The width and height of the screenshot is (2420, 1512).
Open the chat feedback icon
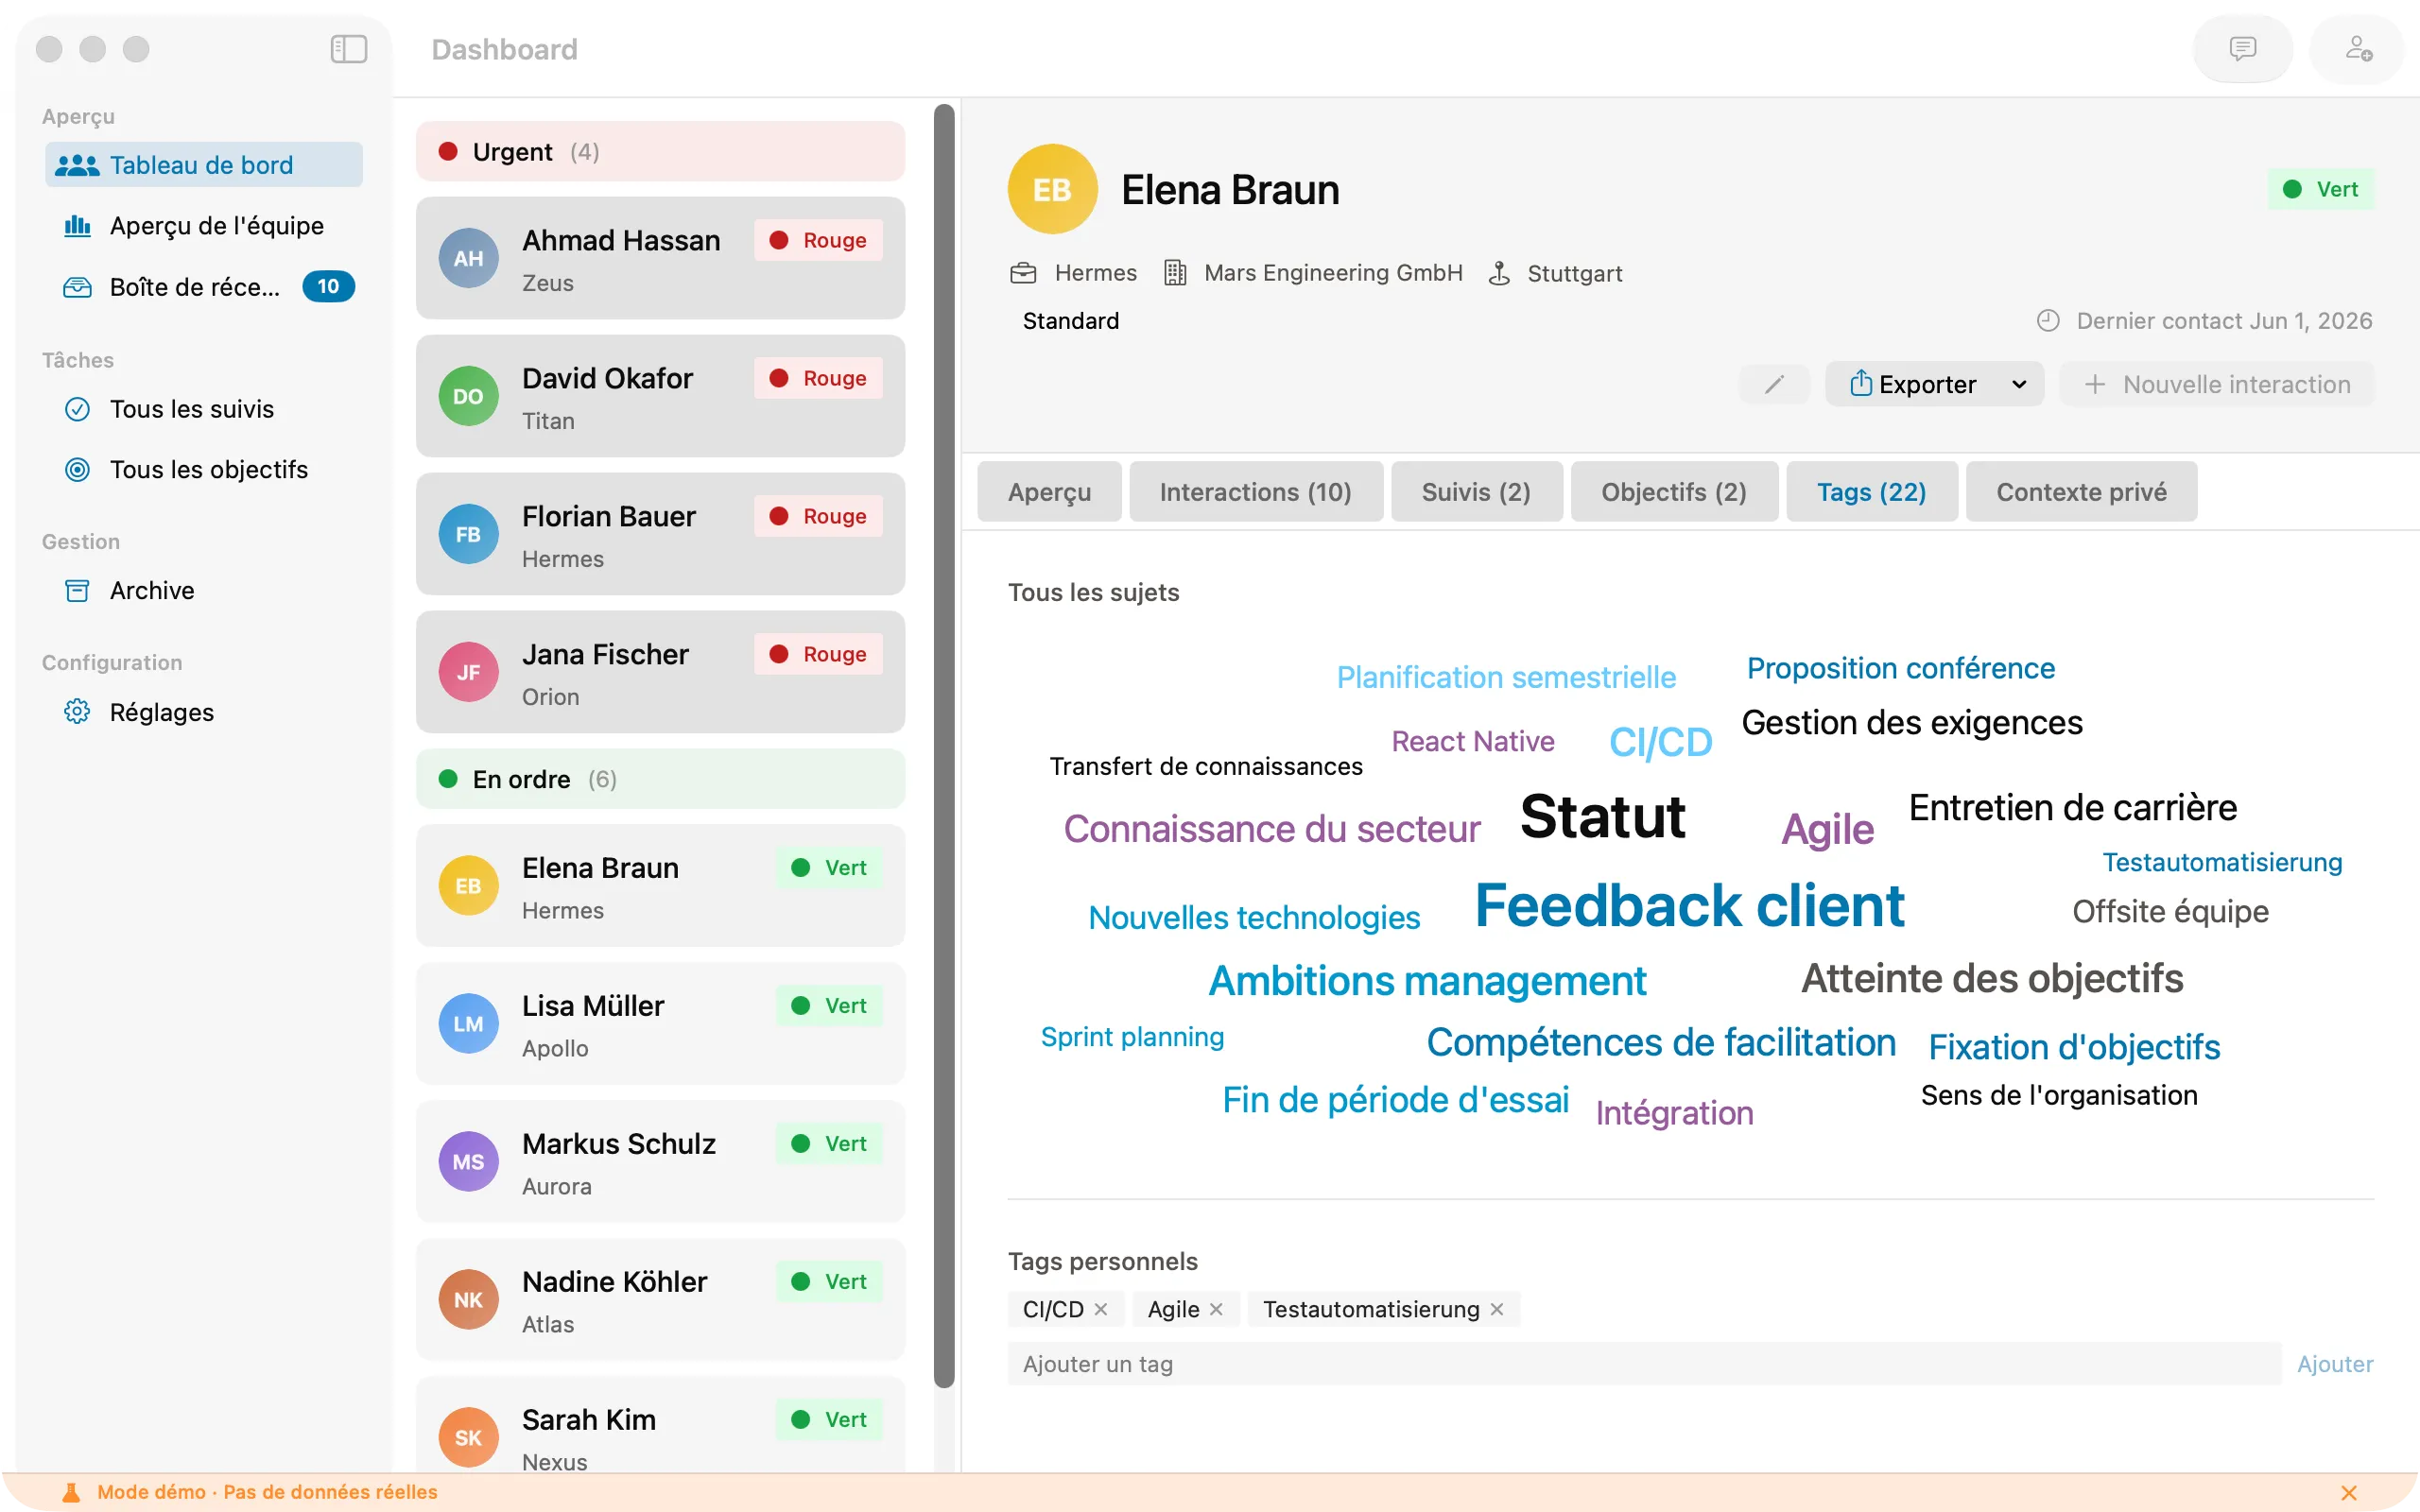pos(2242,49)
